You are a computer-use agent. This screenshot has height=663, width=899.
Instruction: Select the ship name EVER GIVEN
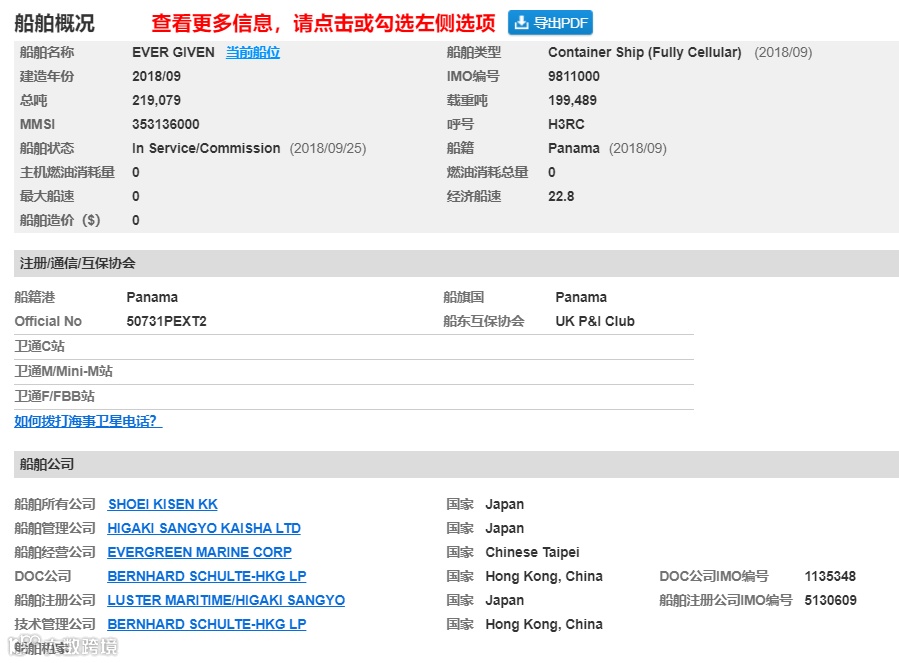click(173, 52)
